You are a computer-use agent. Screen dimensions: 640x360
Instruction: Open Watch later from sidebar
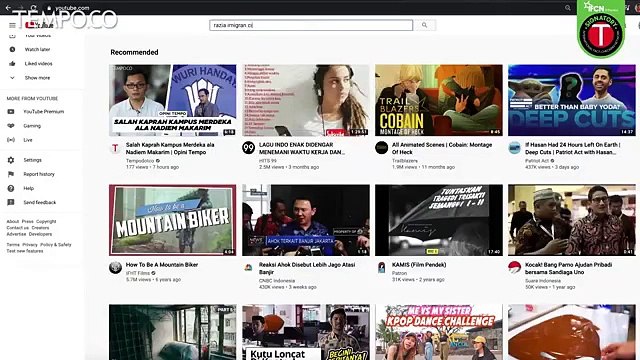pyautogui.click(x=37, y=49)
